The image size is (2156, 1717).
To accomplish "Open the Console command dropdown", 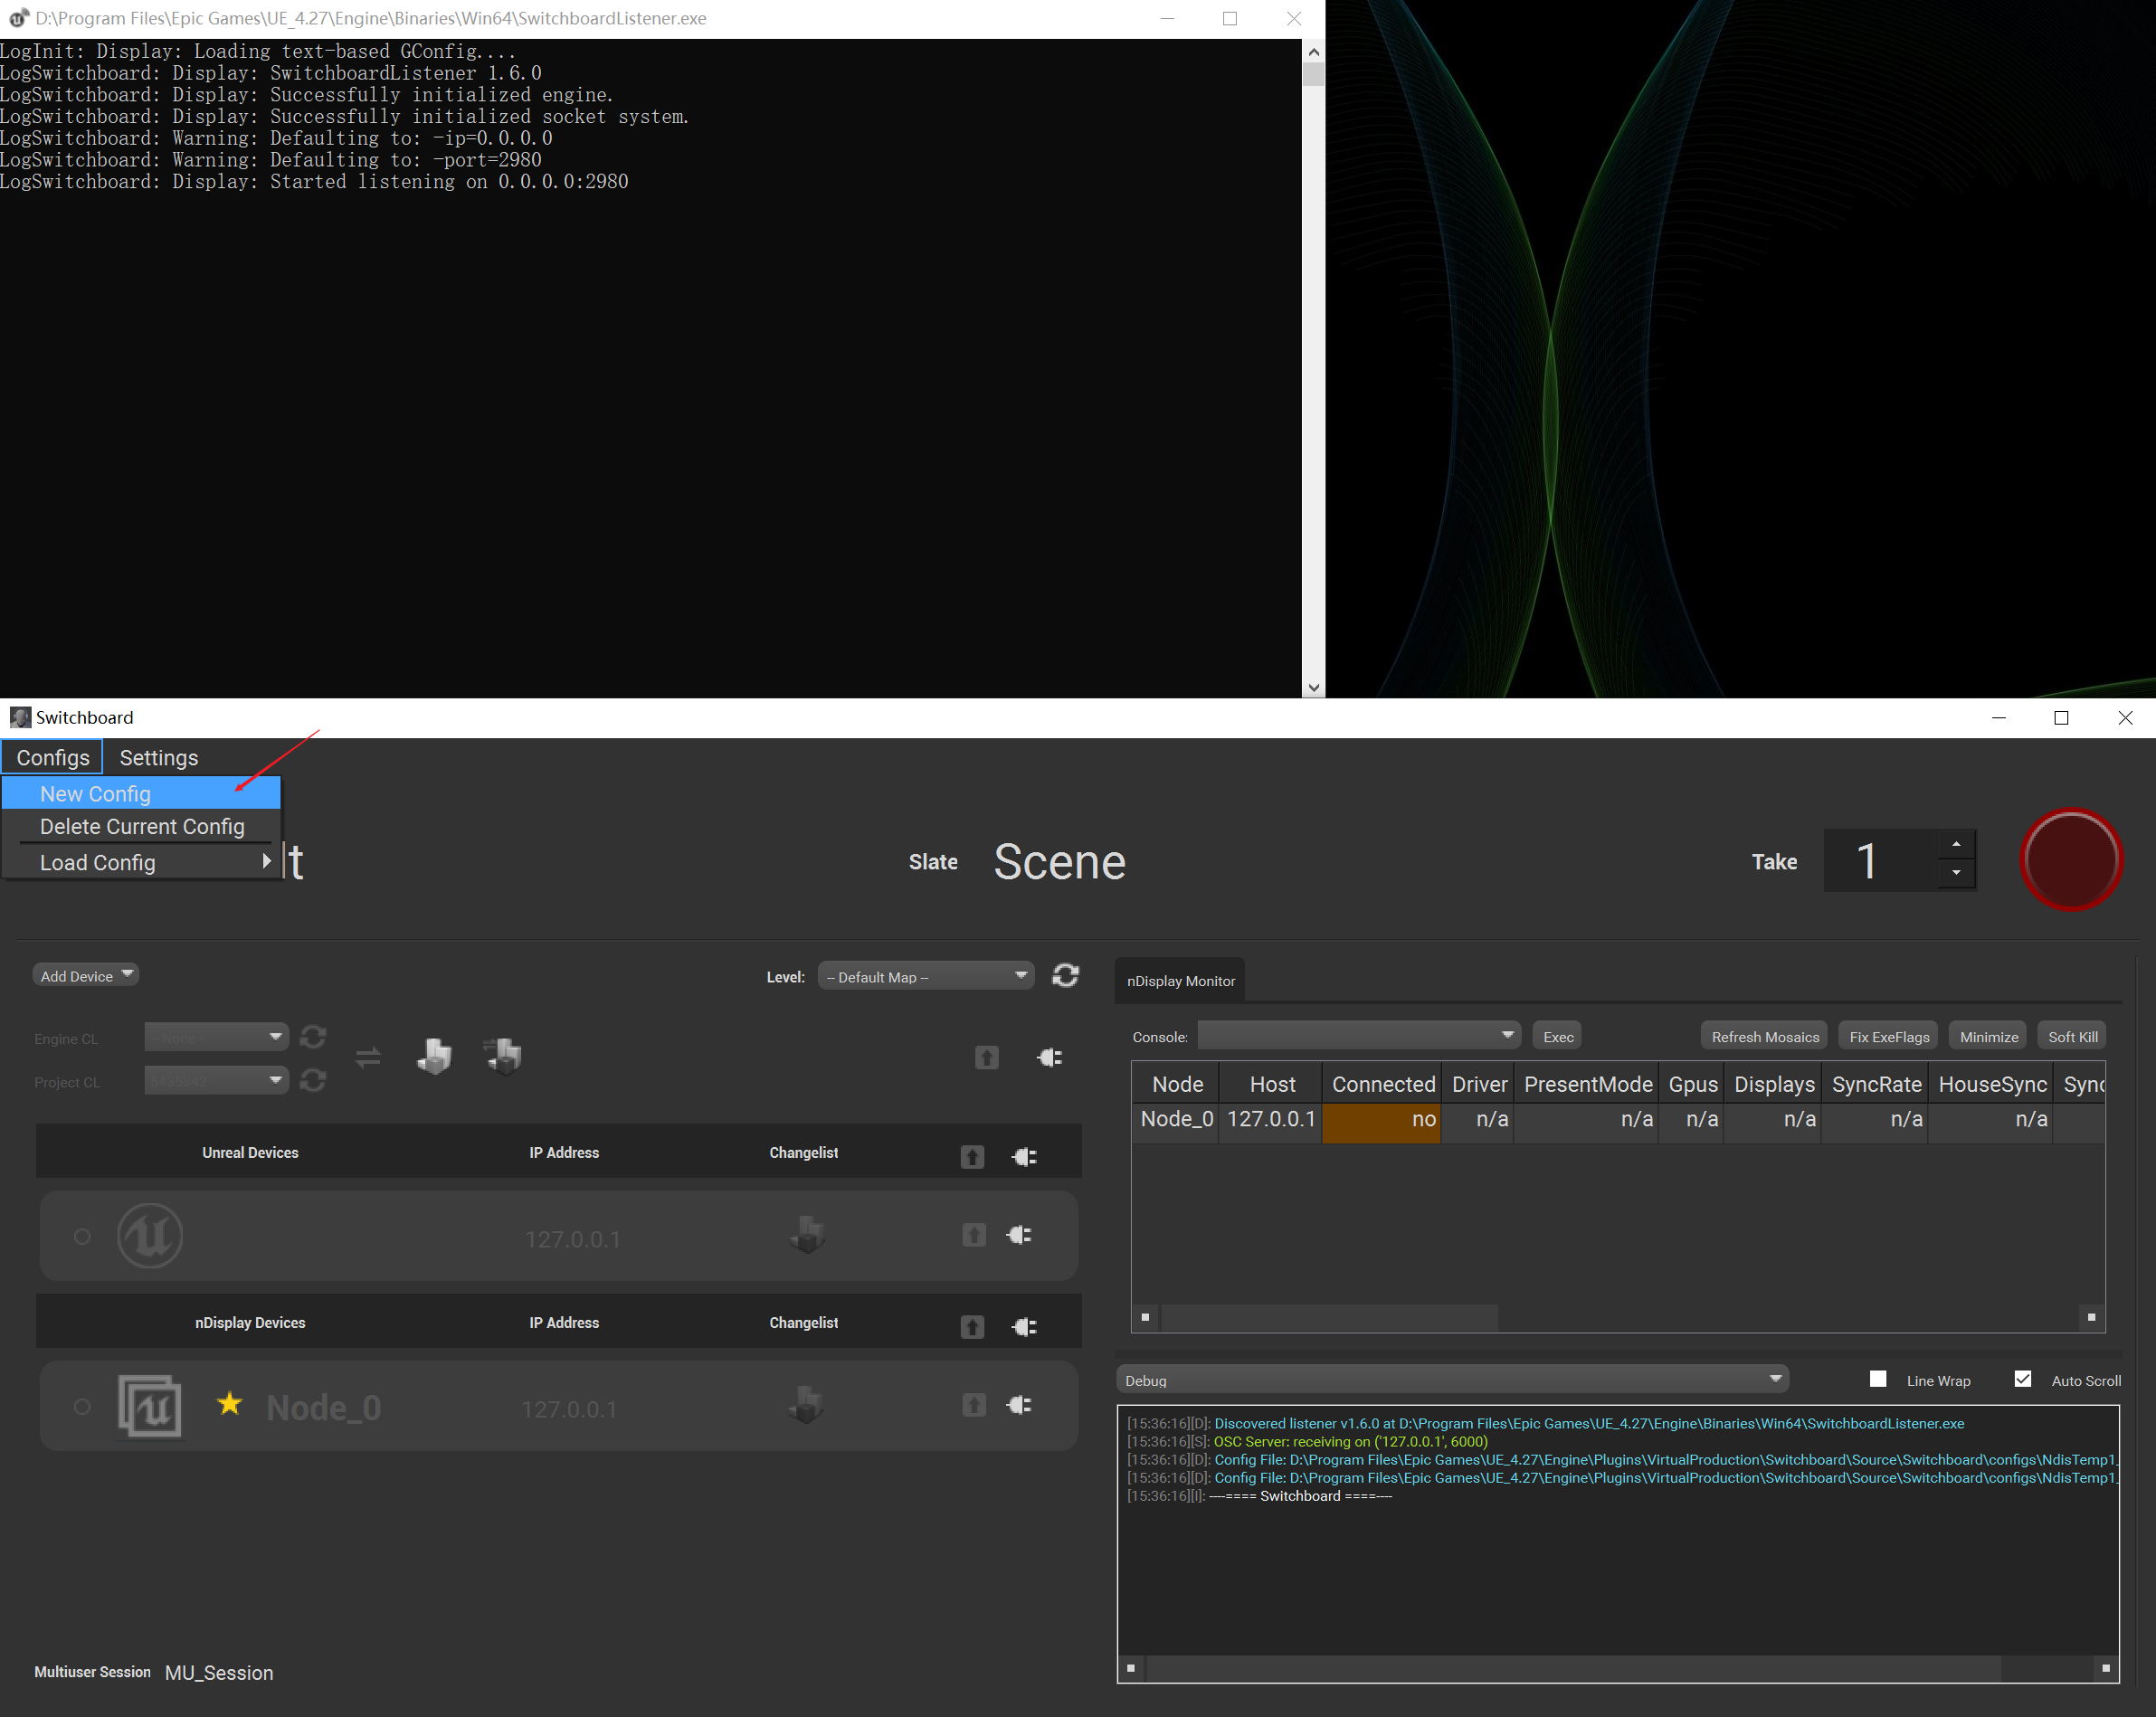I will [x=1358, y=1036].
